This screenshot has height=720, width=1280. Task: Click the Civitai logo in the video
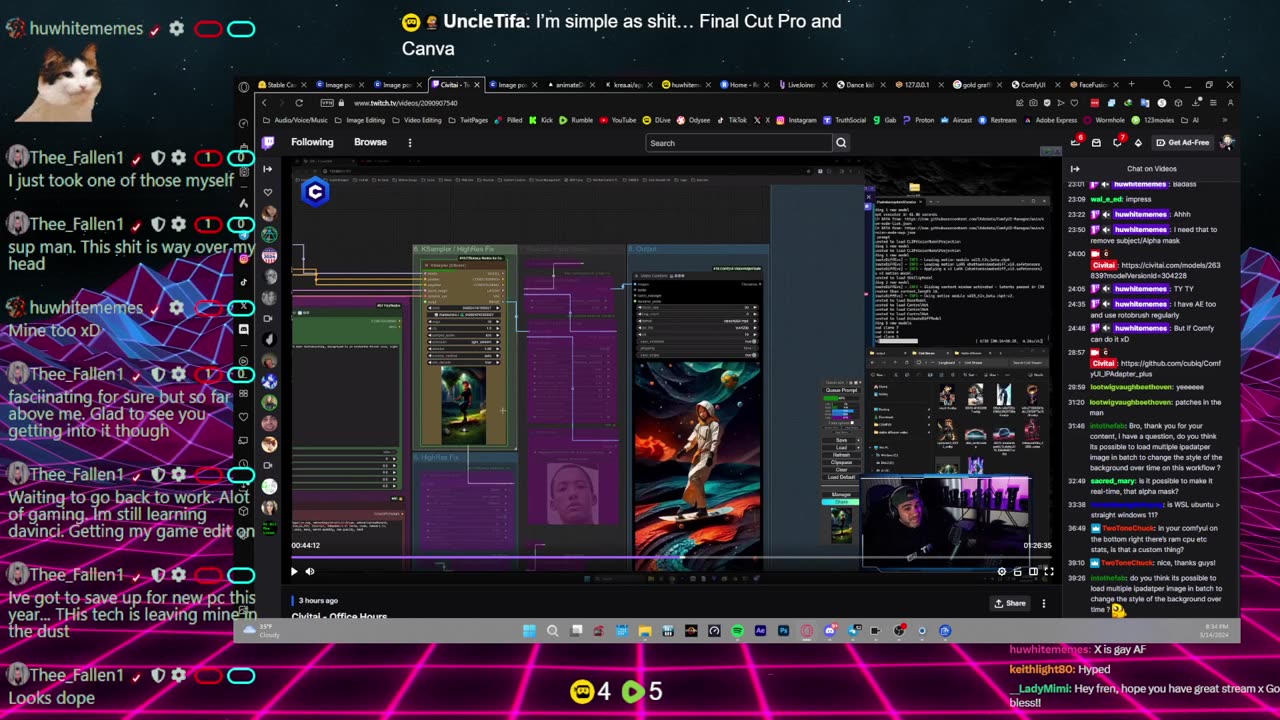(315, 192)
